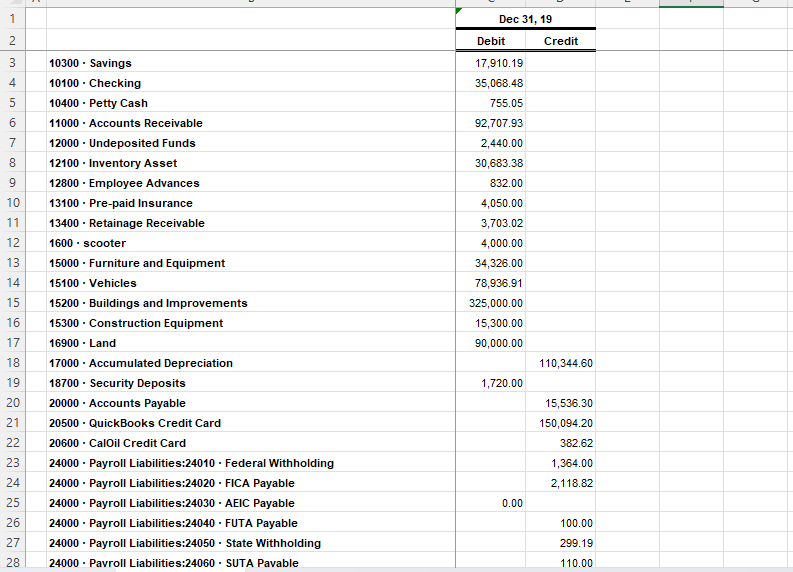Click '18700 · Security Deposits' cell

coord(251,382)
